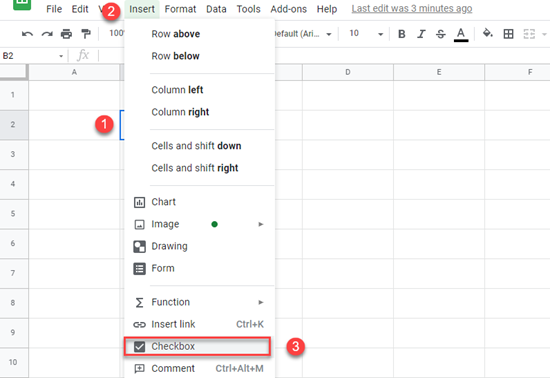The height and width of the screenshot is (378, 550).
Task: Select Cells and shift right
Action: tap(199, 168)
